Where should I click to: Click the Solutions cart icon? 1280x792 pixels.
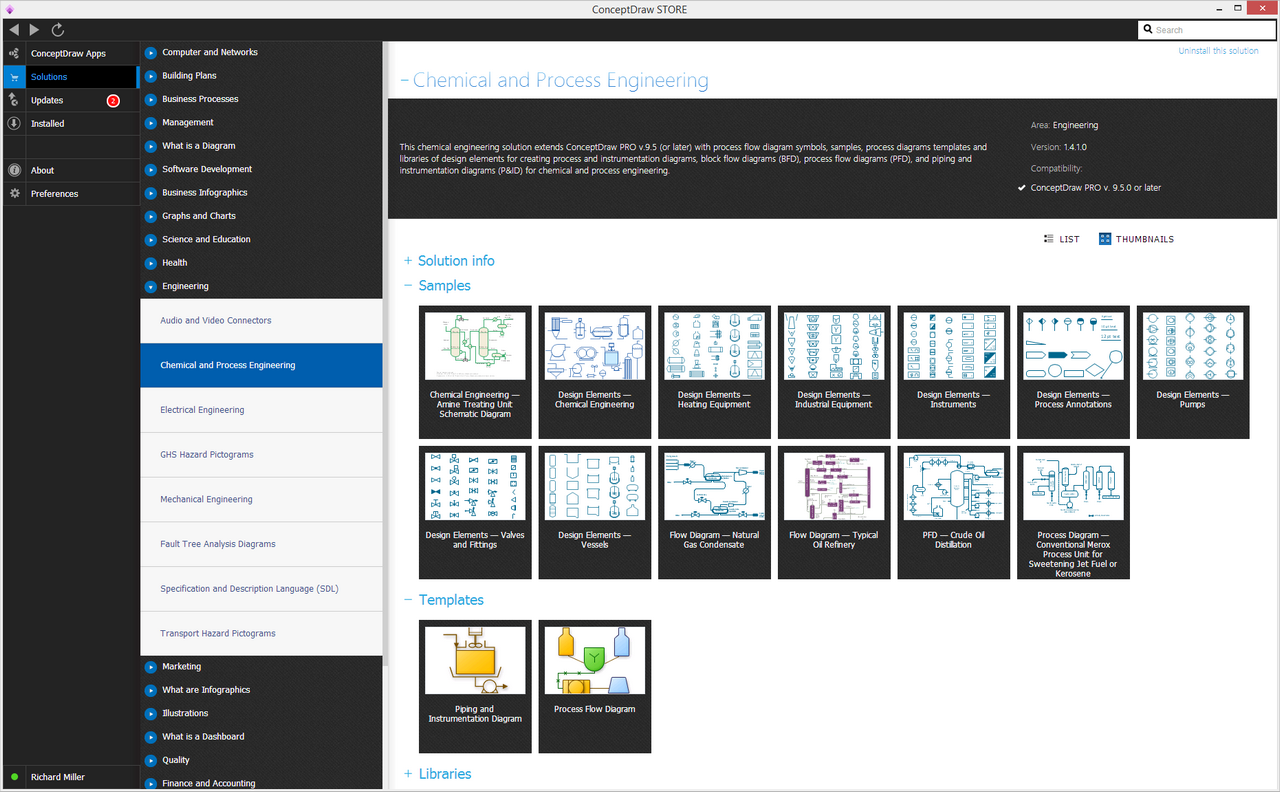(14, 77)
